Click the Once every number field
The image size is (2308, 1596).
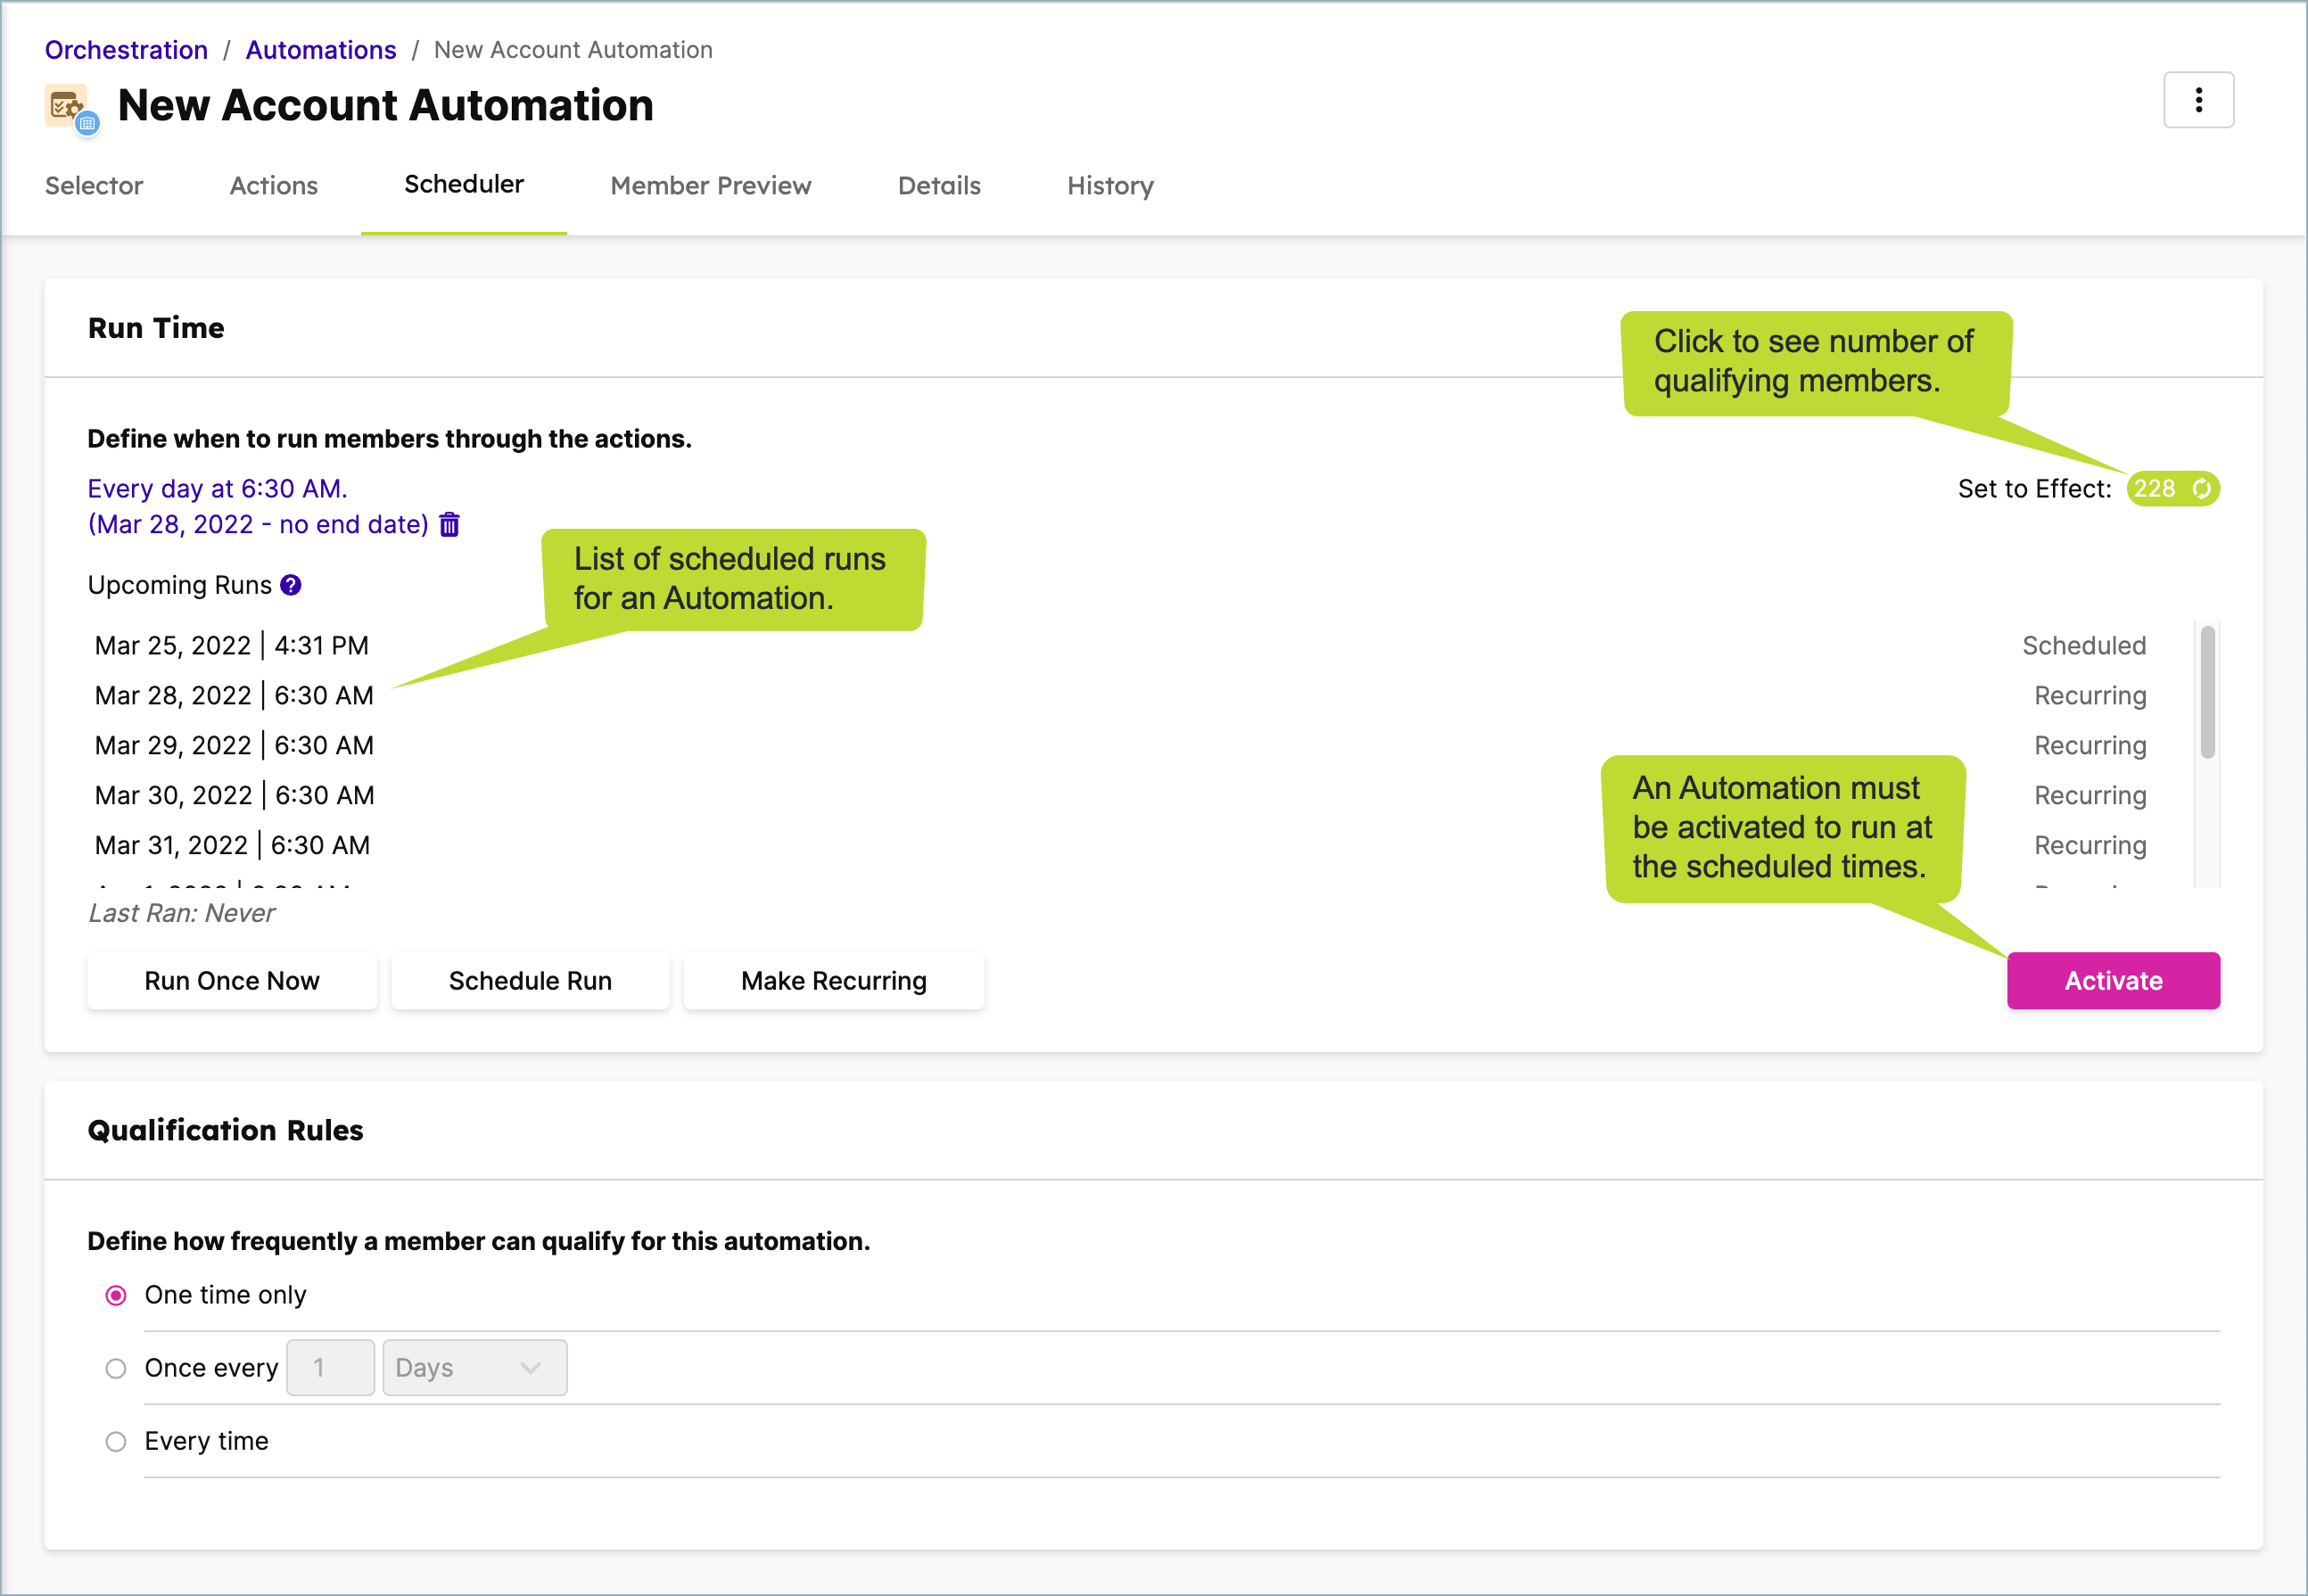click(330, 1367)
